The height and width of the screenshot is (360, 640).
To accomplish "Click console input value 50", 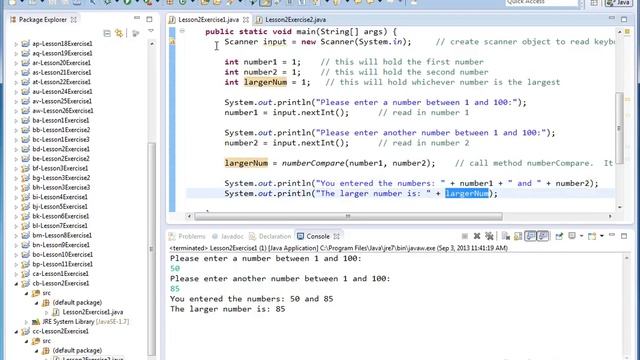I will point(175,269).
